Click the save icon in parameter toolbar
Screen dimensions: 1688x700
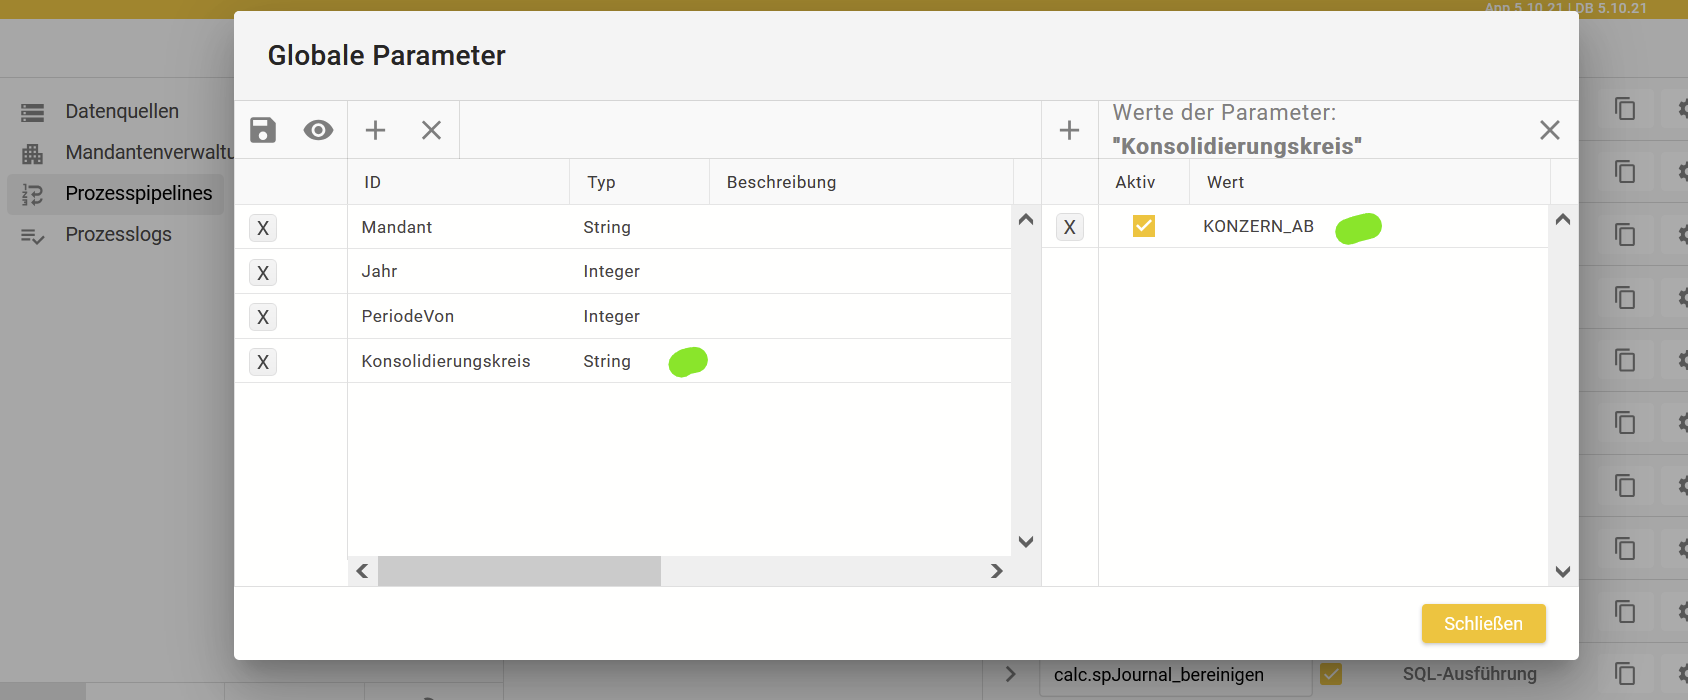click(263, 130)
